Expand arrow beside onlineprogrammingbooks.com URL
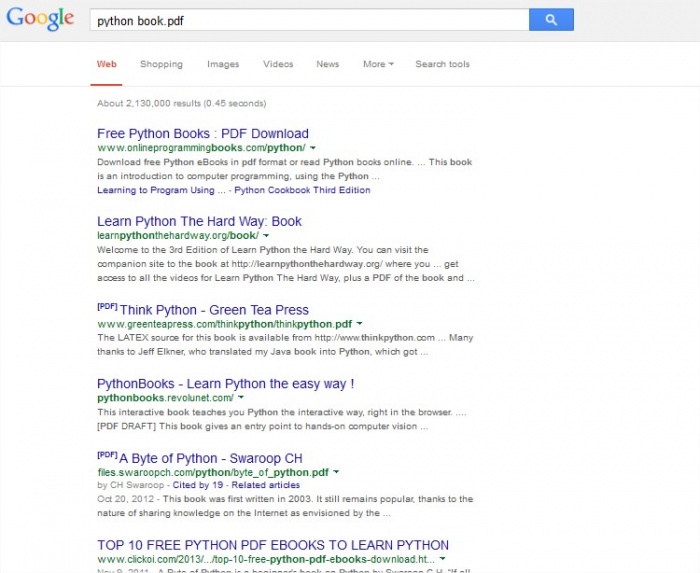The image size is (700, 573). pyautogui.click(x=313, y=148)
